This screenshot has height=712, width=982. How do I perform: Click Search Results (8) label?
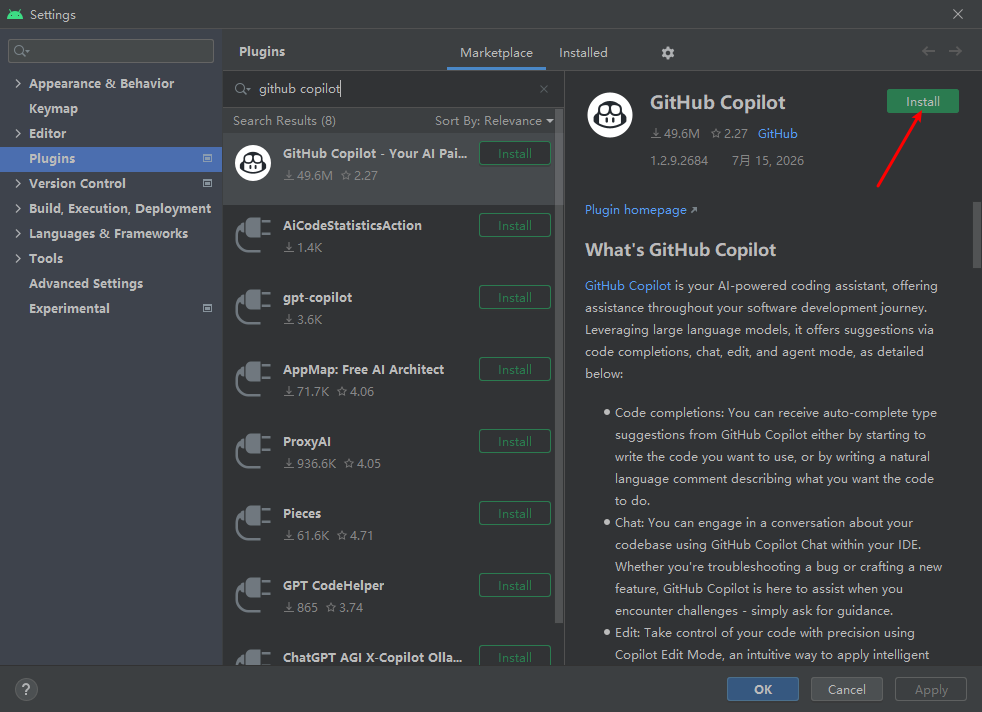284,121
